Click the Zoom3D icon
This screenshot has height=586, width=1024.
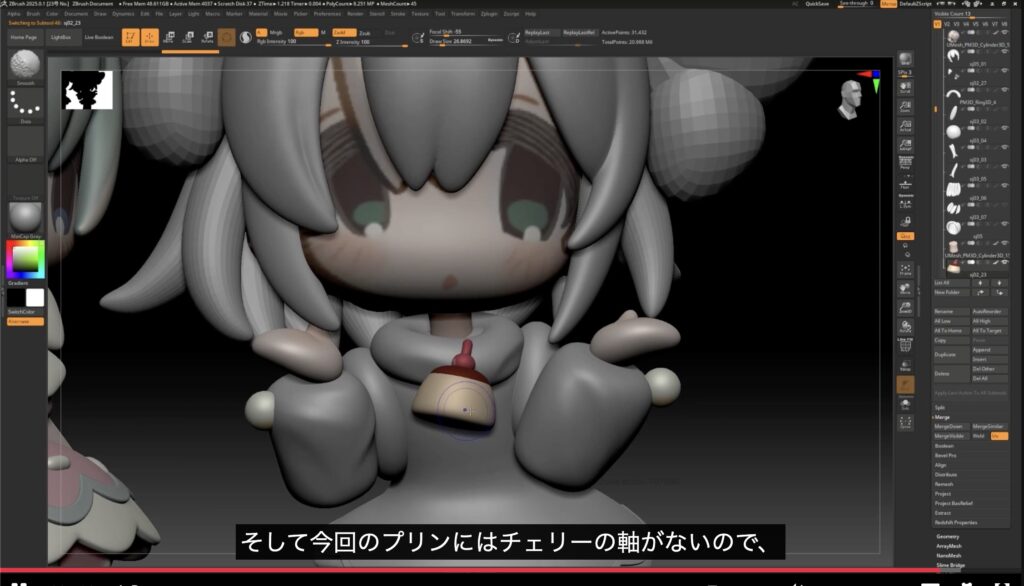pyautogui.click(x=905, y=307)
